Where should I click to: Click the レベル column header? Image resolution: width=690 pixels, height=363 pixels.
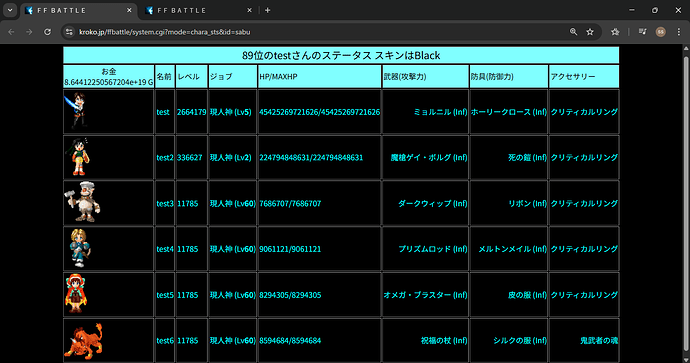(191, 77)
